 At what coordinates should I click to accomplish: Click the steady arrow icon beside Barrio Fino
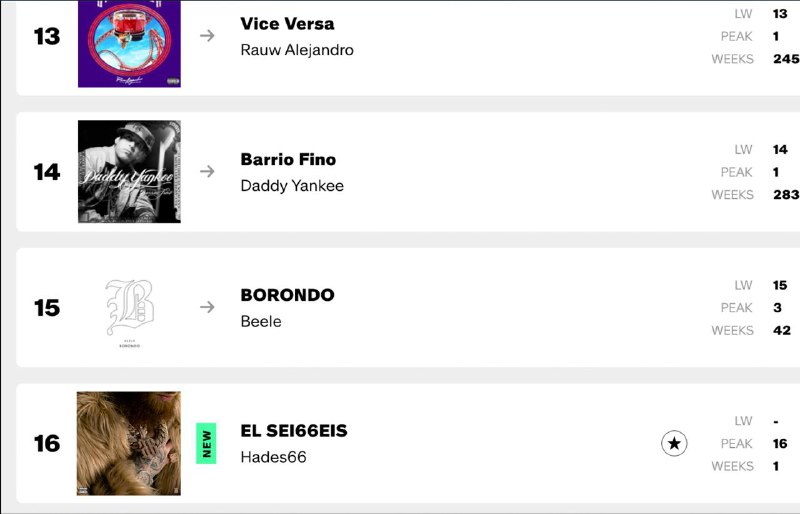click(207, 172)
